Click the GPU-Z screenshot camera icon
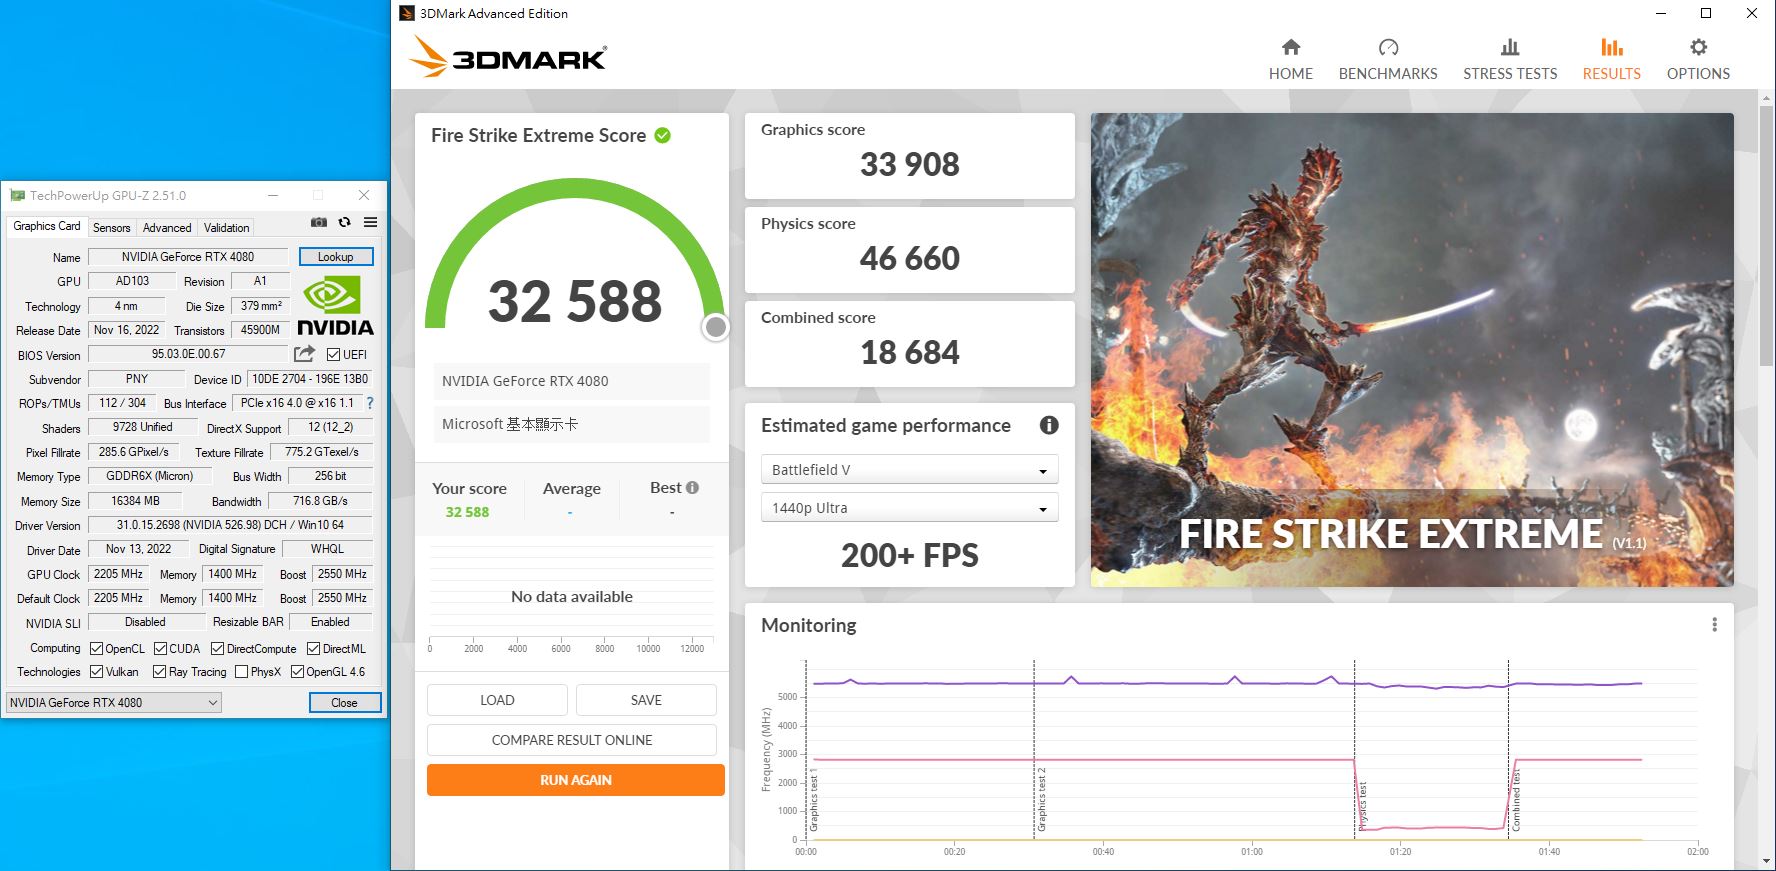1776x871 pixels. tap(319, 222)
